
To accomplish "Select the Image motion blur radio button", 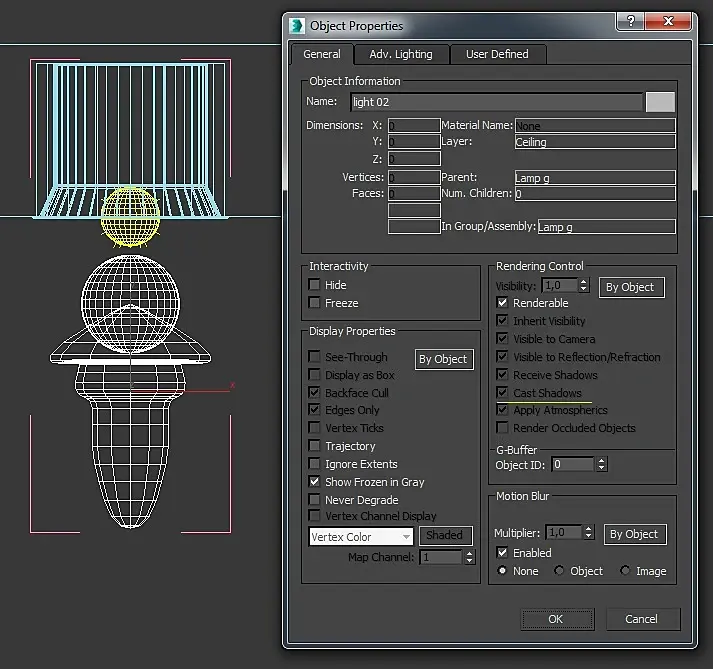I will point(625,570).
